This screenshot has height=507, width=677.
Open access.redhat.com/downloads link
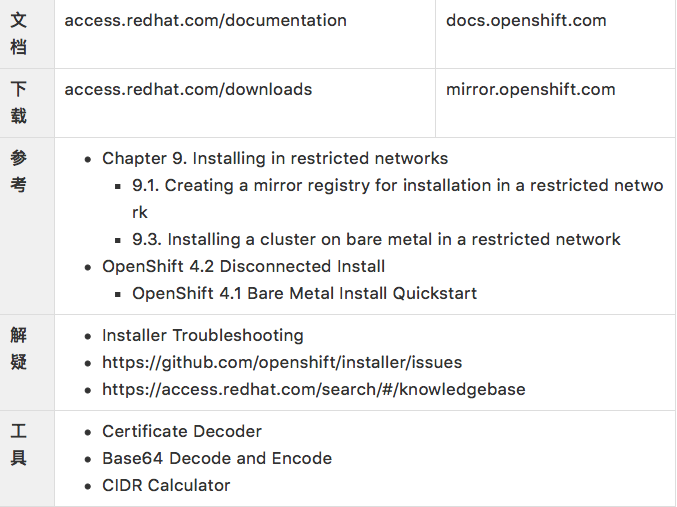[188, 89]
